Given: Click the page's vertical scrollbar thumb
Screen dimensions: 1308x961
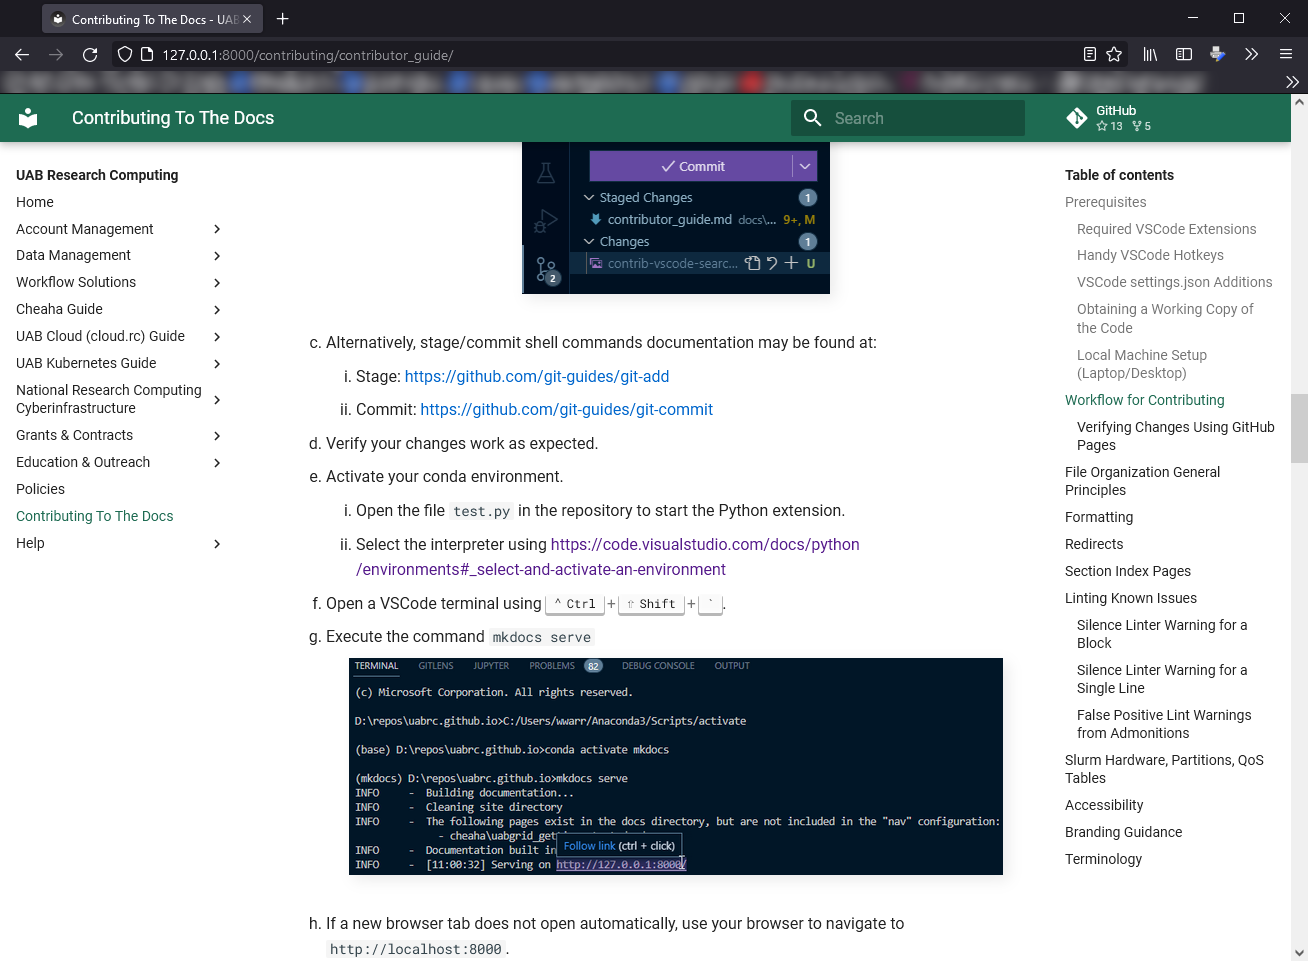Looking at the screenshot, I should coord(1299,428).
